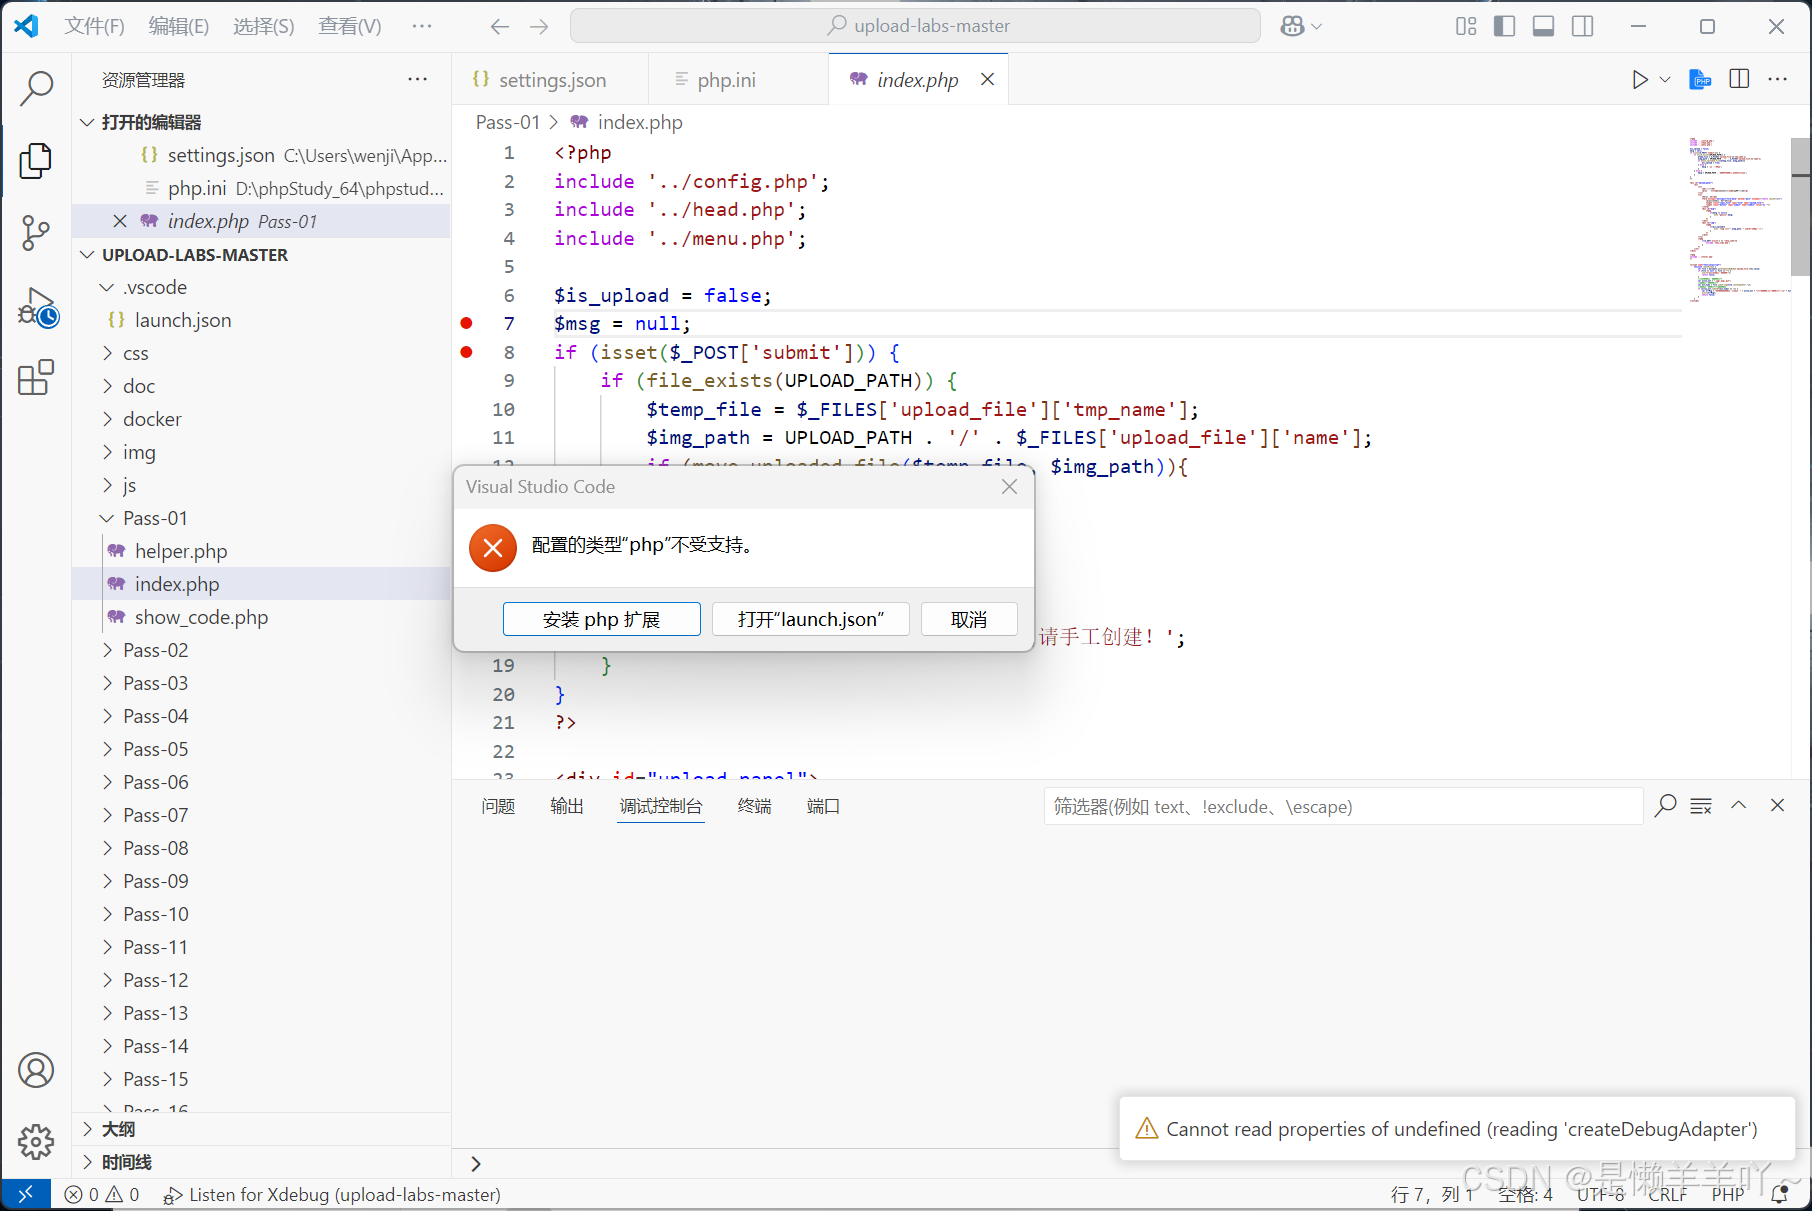Click the PHP server toolbar icon
This screenshot has height=1211, width=1812.
click(x=1700, y=79)
